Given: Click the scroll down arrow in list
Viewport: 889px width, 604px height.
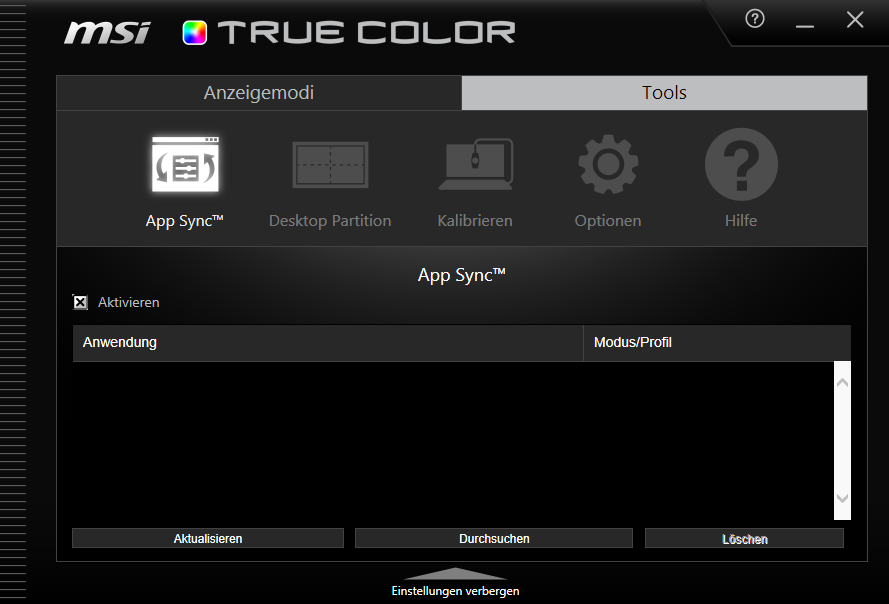Looking at the screenshot, I should pyautogui.click(x=842, y=498).
